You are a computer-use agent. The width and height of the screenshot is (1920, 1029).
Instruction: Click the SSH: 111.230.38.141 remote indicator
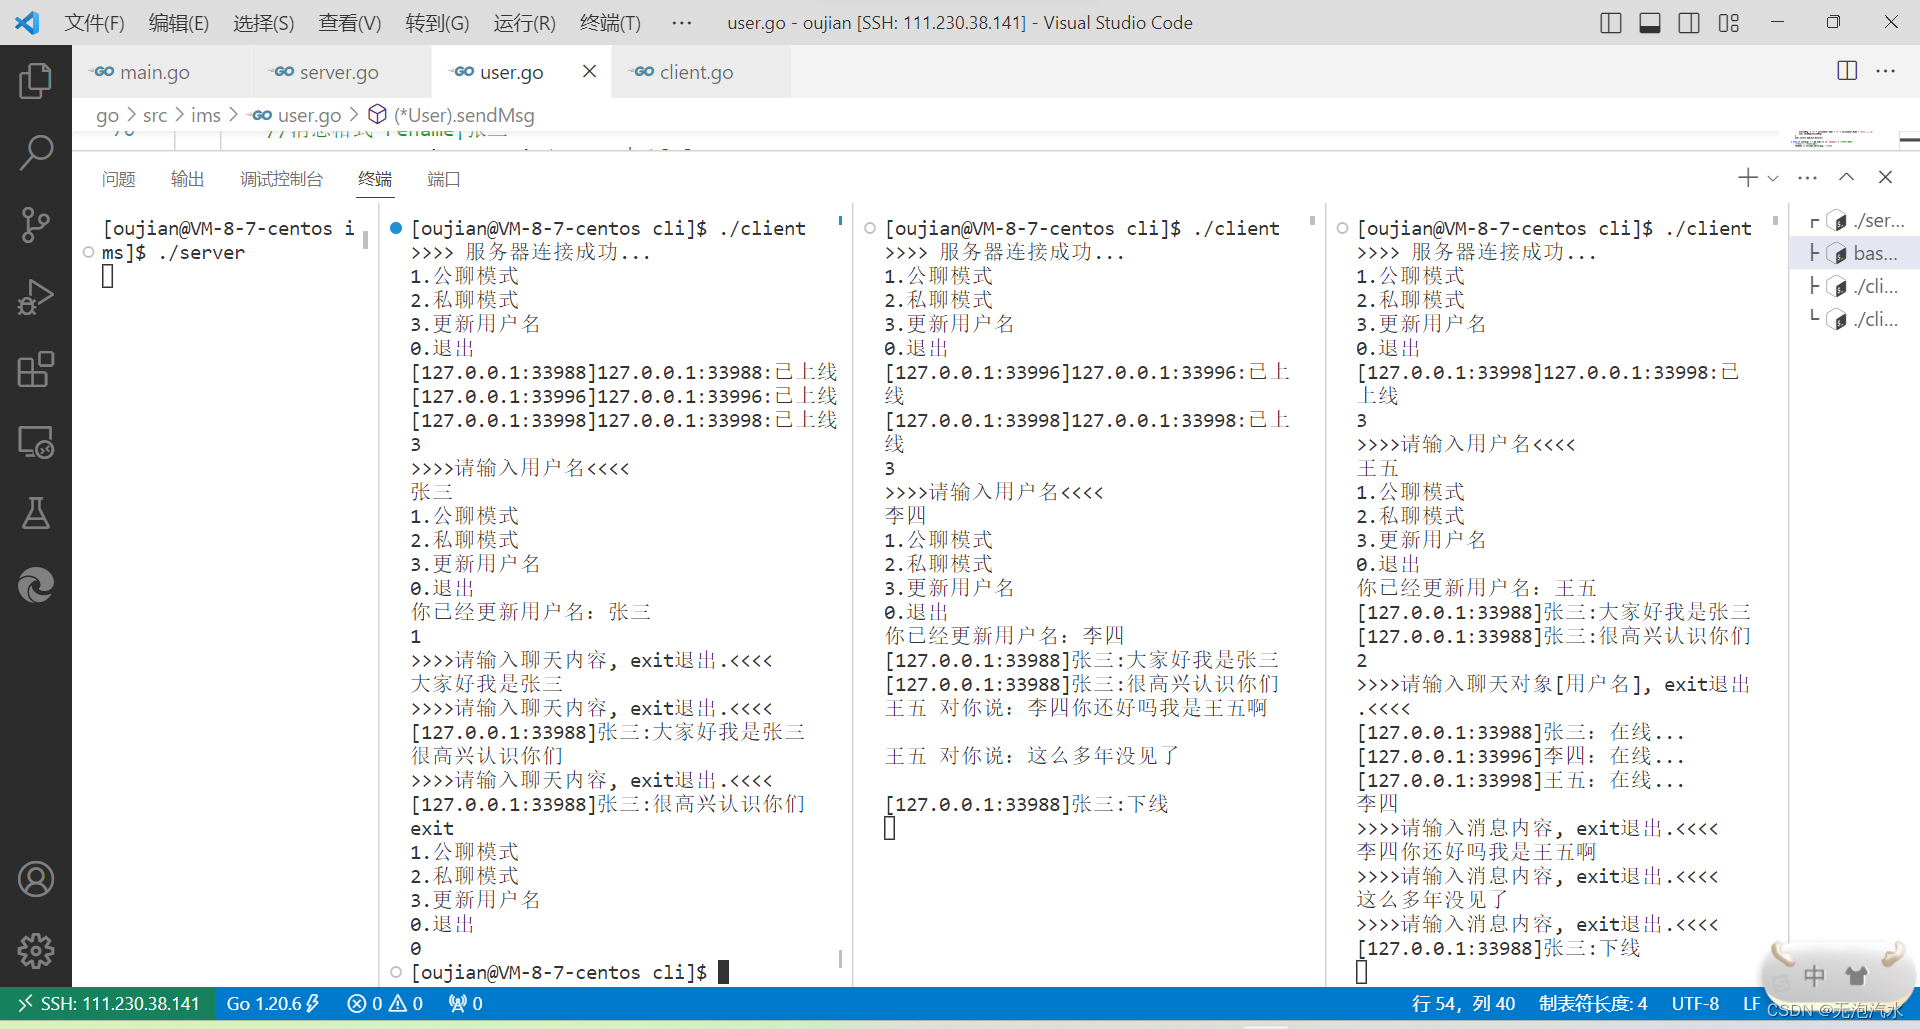pos(106,1003)
